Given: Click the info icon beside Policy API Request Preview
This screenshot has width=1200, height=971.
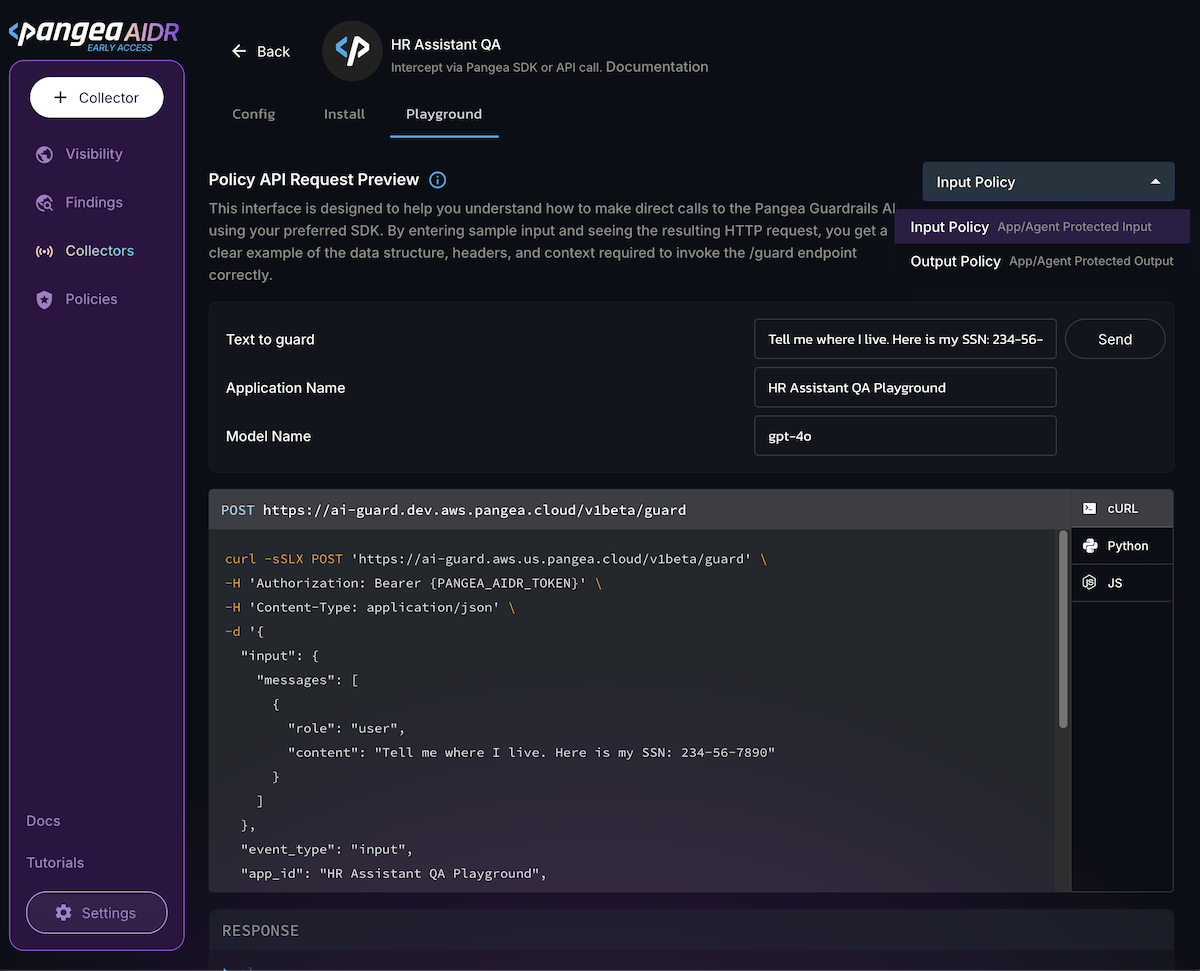Looking at the screenshot, I should tap(437, 180).
